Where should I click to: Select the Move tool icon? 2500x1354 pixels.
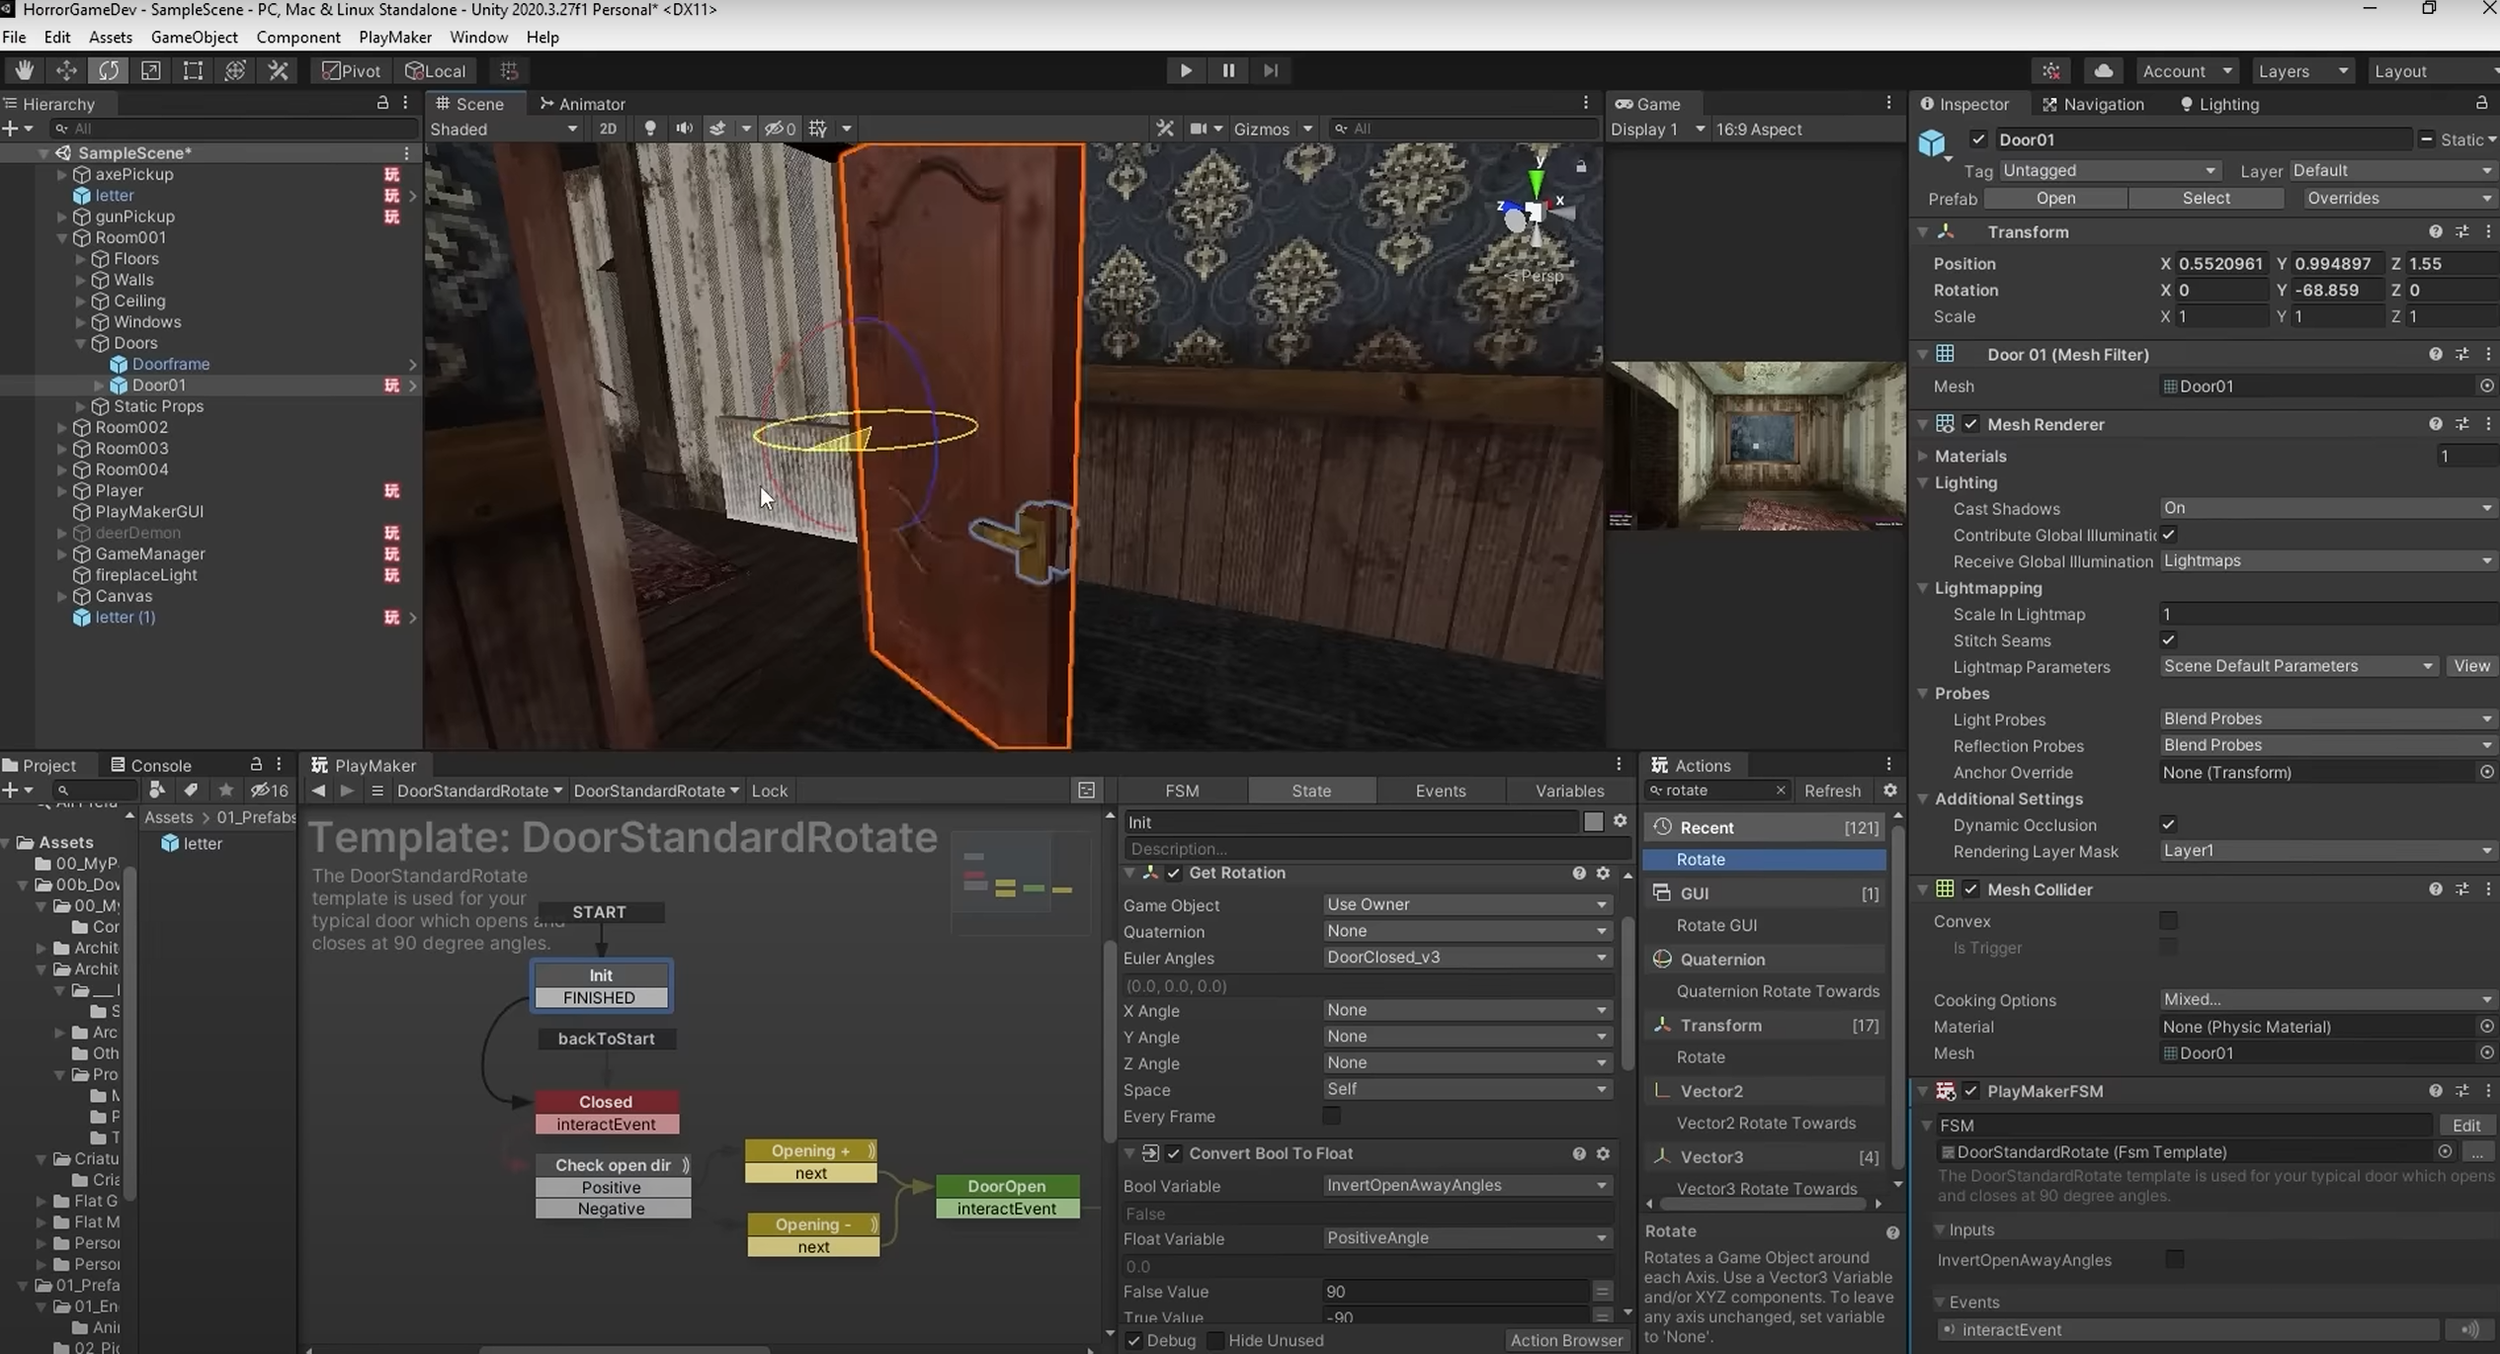[x=66, y=70]
